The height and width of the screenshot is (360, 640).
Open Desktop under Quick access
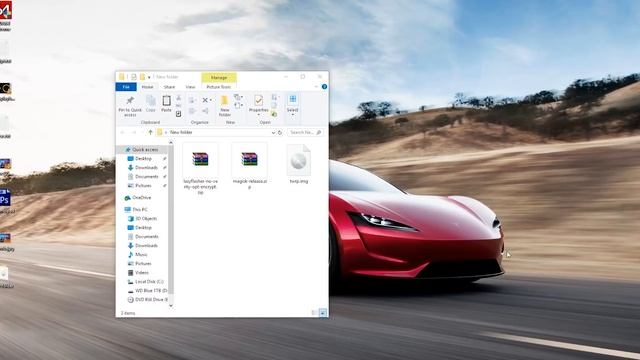click(143, 158)
